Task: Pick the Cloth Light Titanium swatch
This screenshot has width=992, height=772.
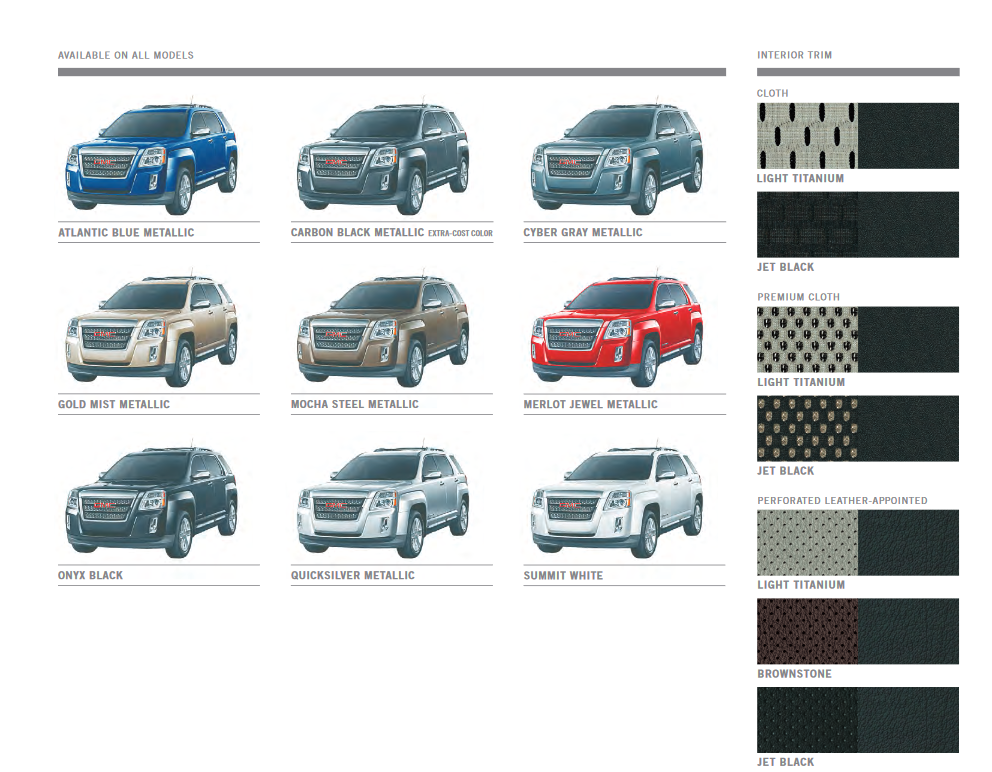Action: click(858, 136)
